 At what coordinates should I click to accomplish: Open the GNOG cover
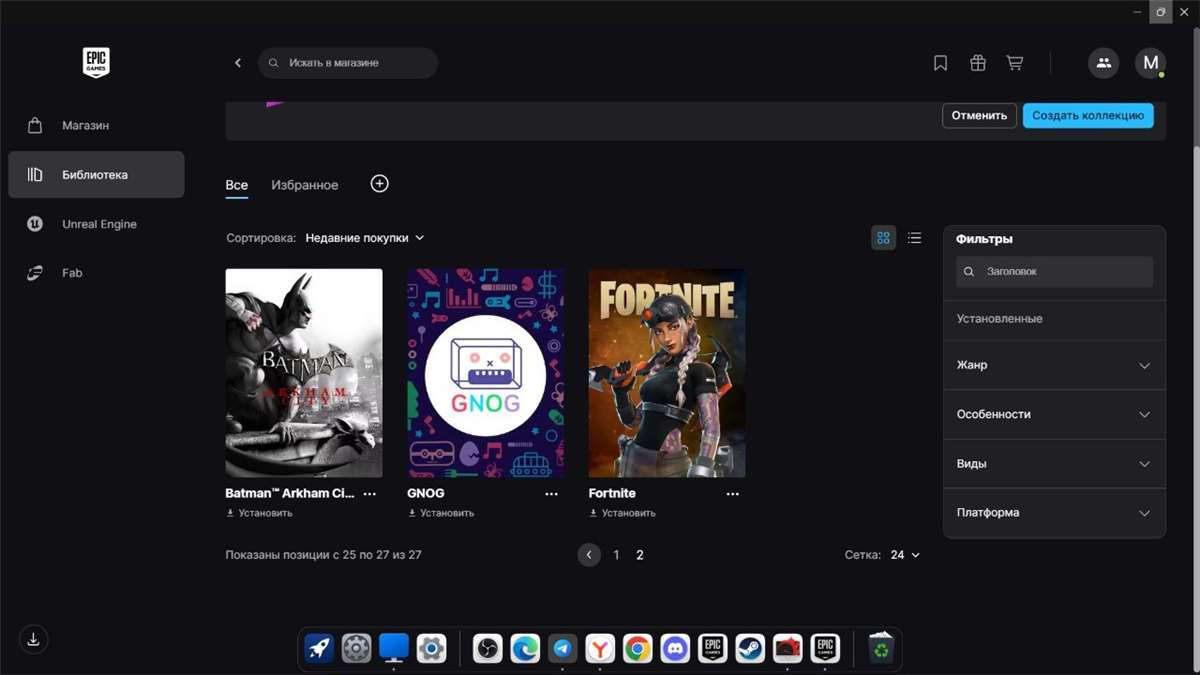pyautogui.click(x=486, y=373)
